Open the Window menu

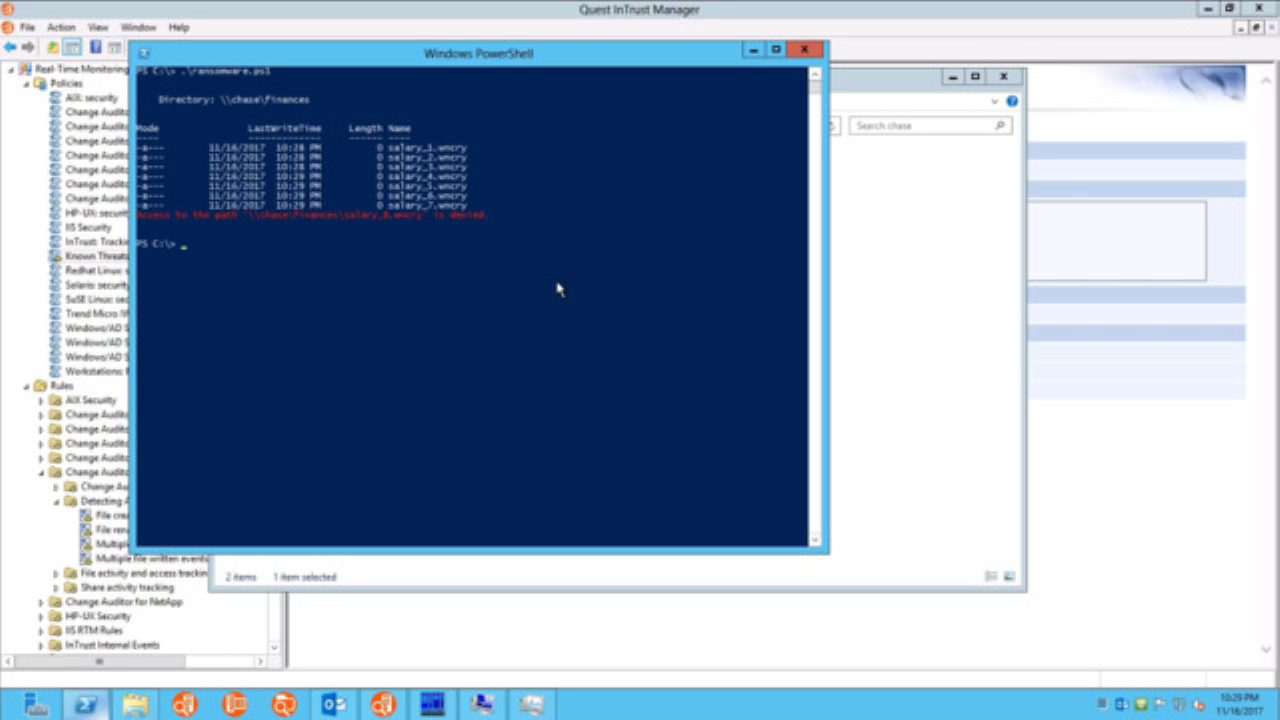pyautogui.click(x=138, y=27)
